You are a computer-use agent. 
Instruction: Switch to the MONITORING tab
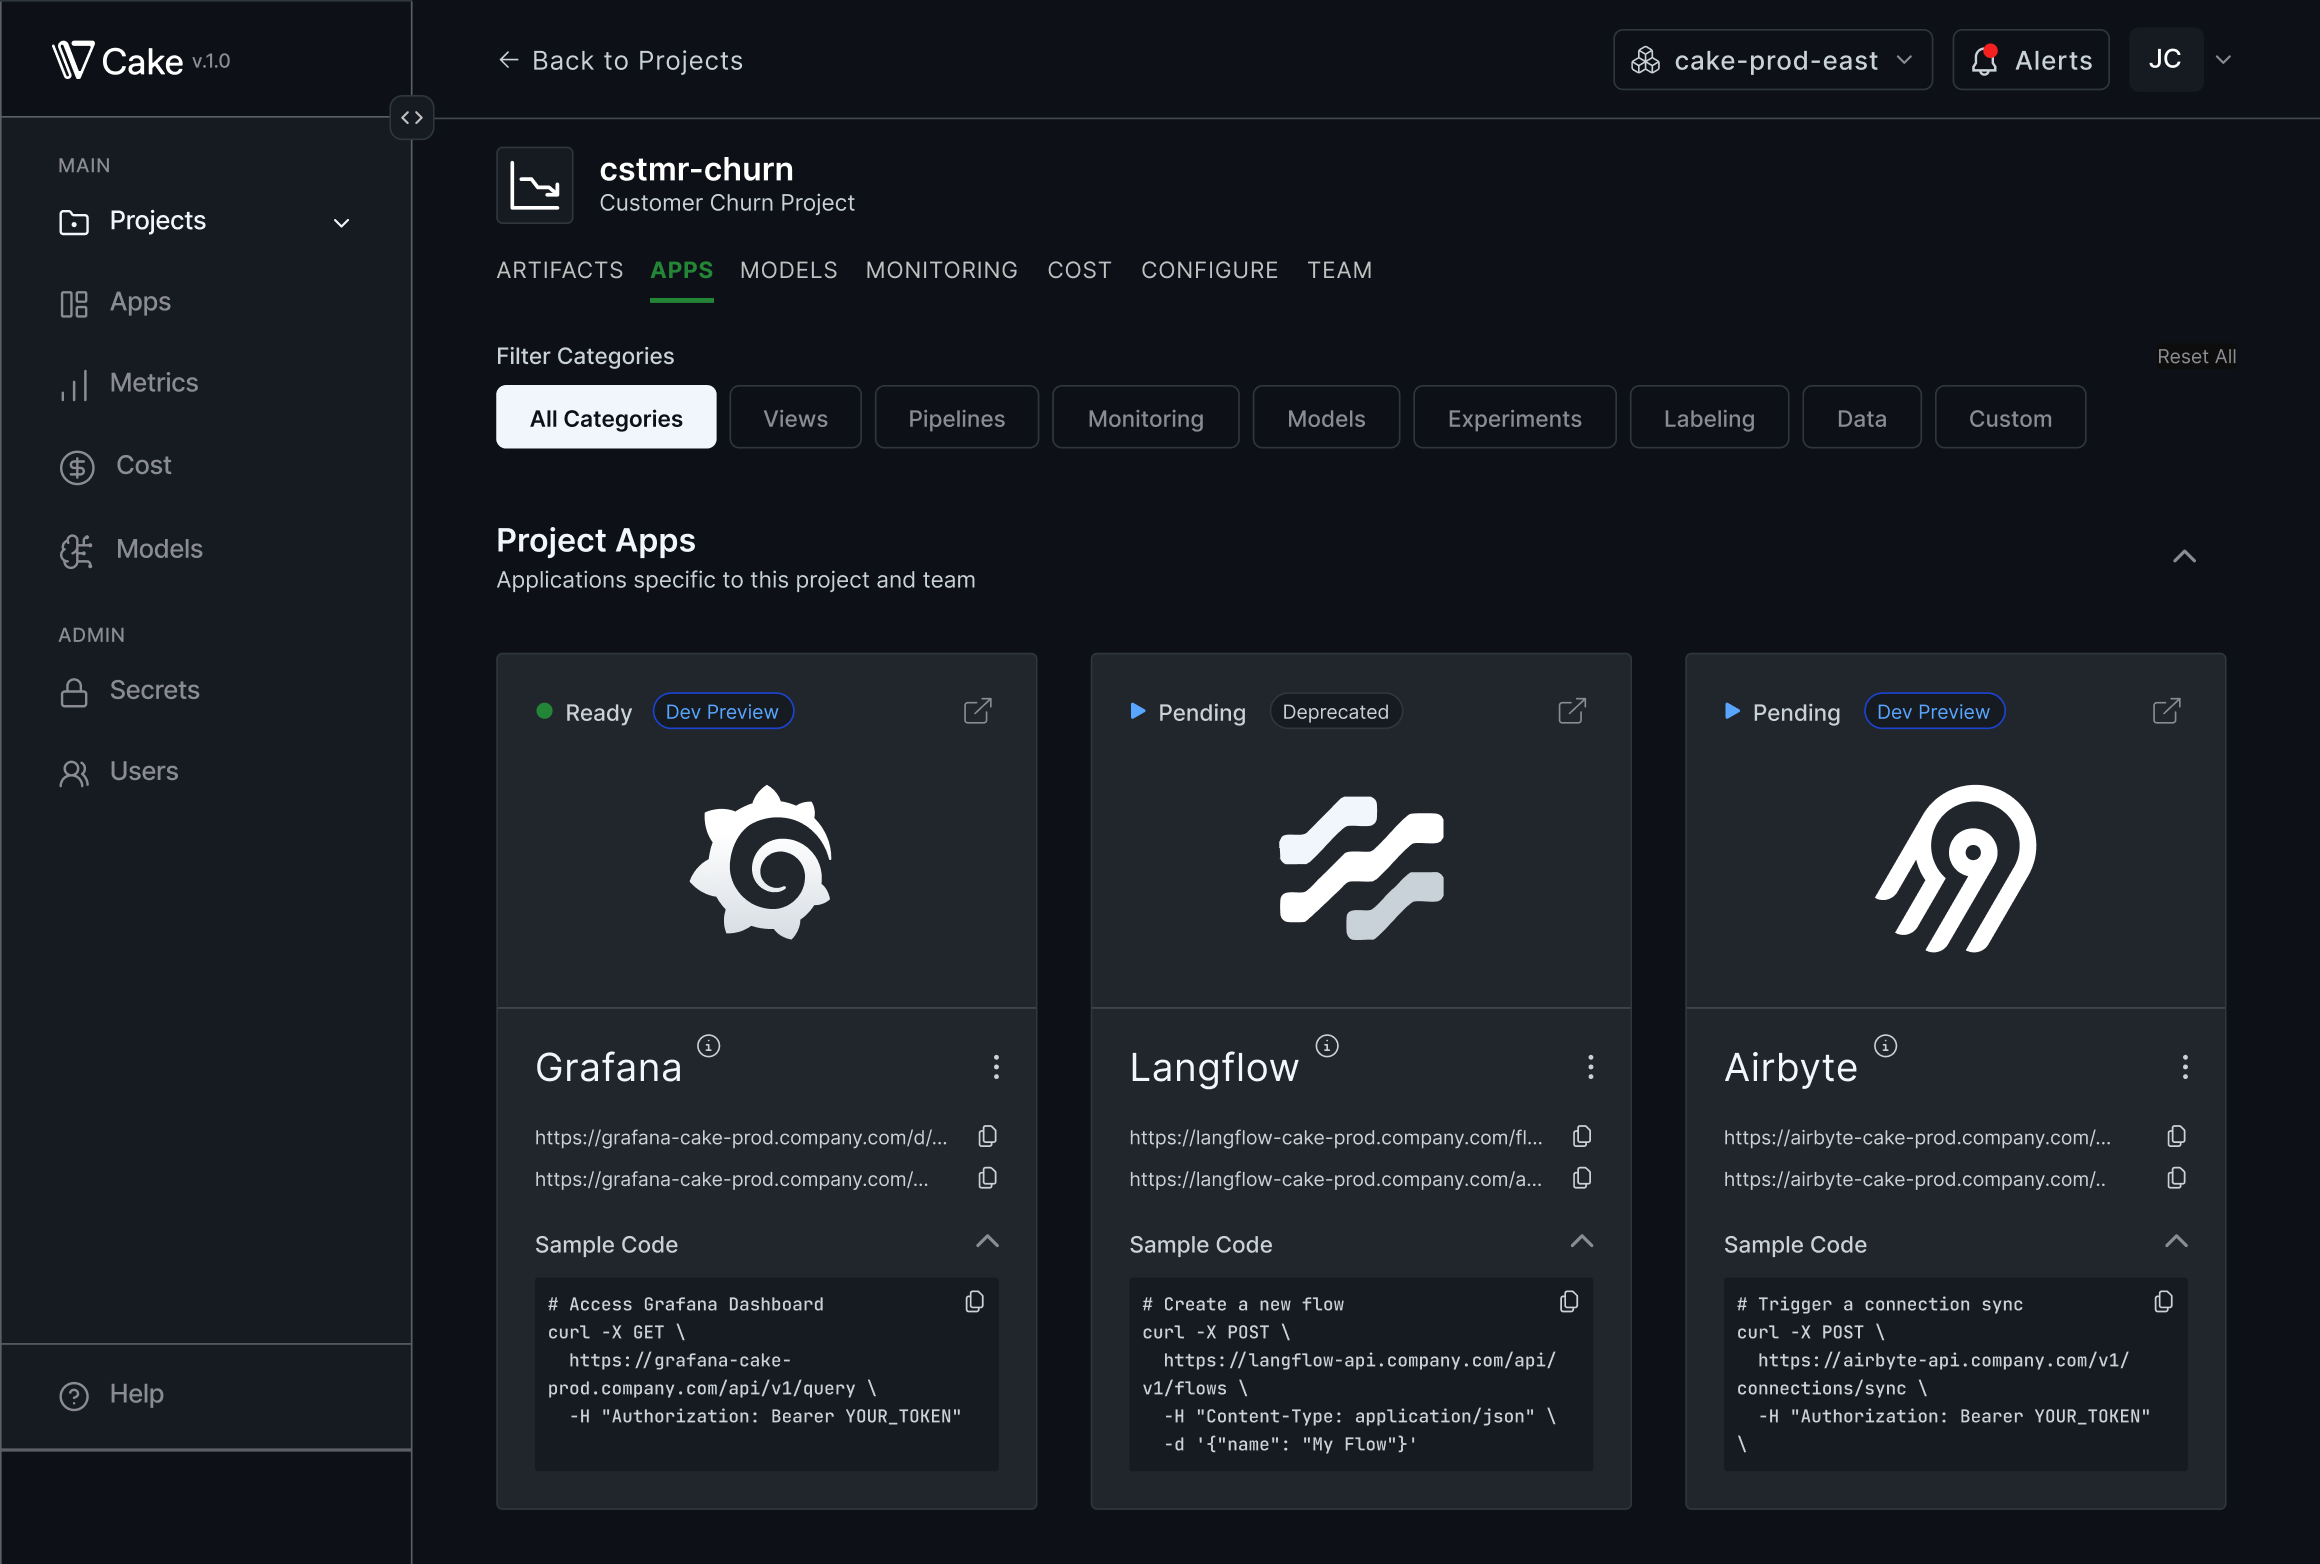pos(941,270)
